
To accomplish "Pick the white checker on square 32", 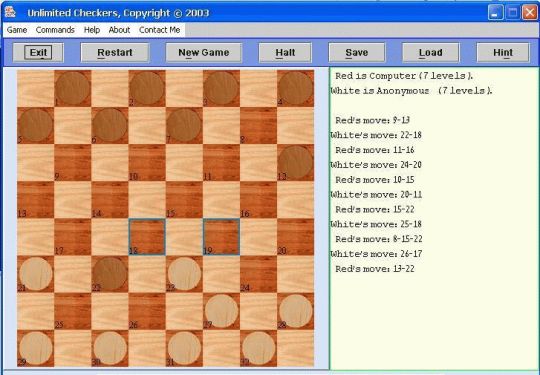I will [x=259, y=348].
